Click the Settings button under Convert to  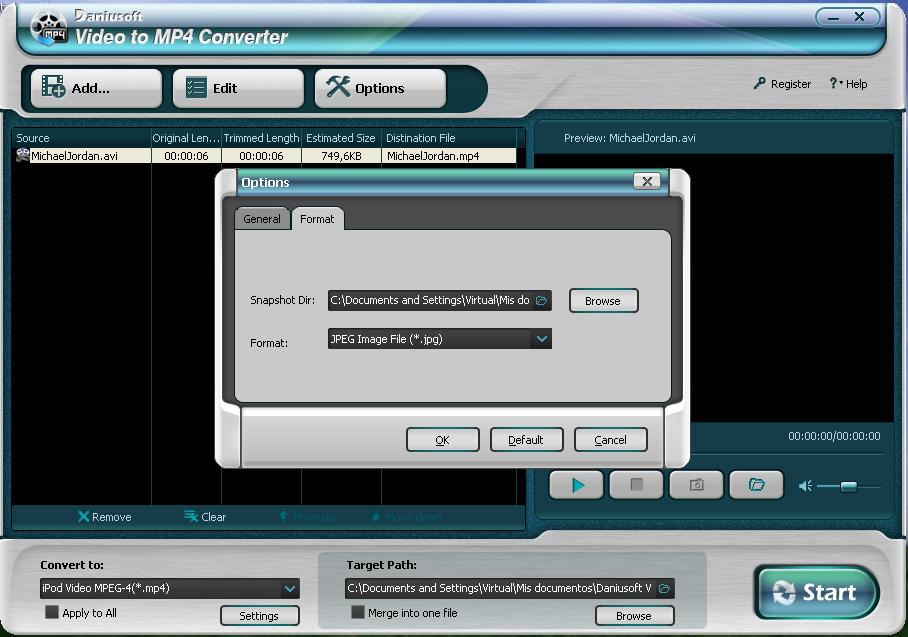point(259,616)
